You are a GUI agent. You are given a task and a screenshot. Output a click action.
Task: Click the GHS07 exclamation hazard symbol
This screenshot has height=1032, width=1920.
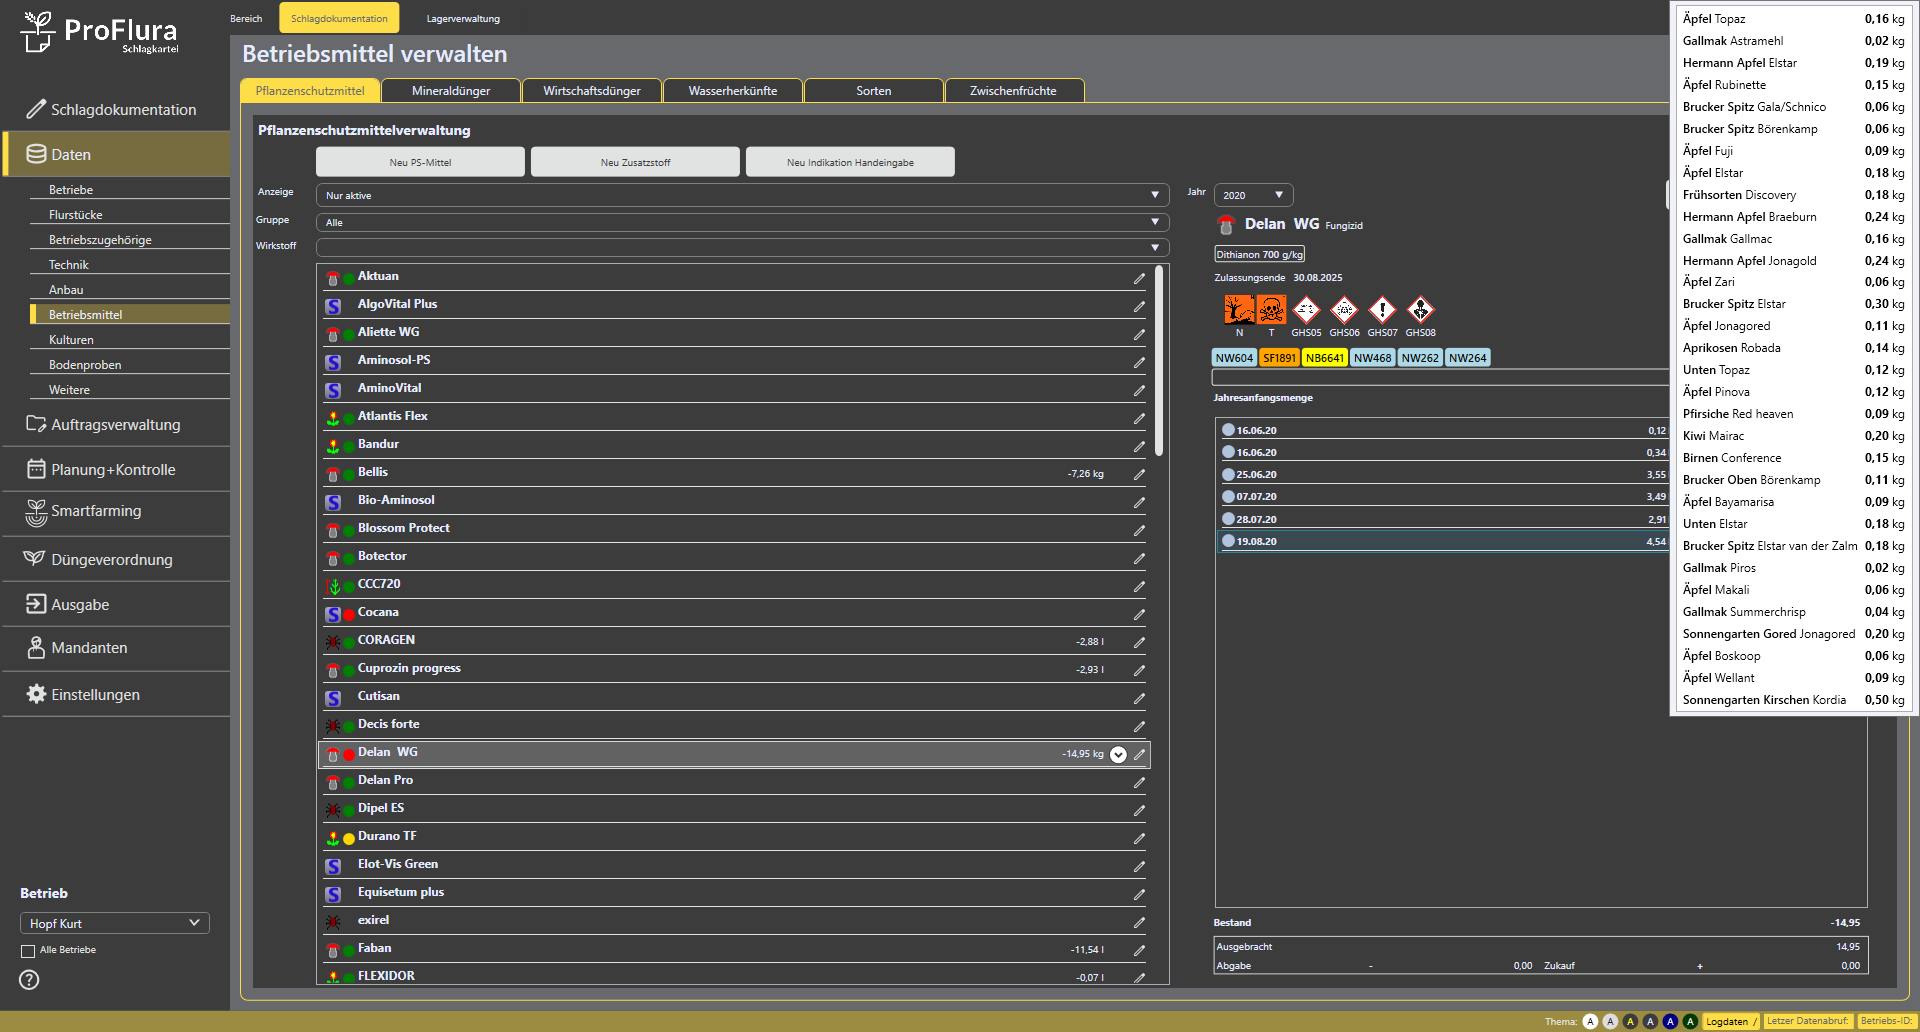[1382, 310]
